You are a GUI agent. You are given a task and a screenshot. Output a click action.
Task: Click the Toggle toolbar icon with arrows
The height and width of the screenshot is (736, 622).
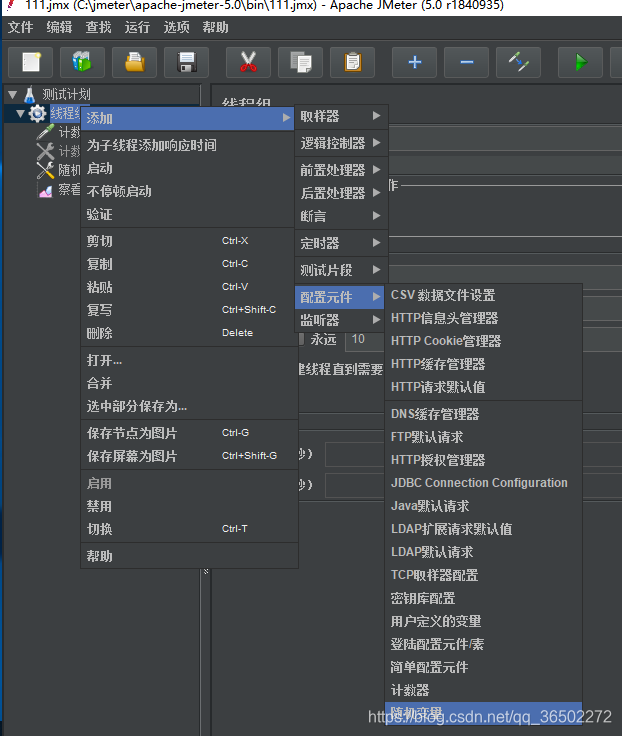pyautogui.click(x=519, y=62)
